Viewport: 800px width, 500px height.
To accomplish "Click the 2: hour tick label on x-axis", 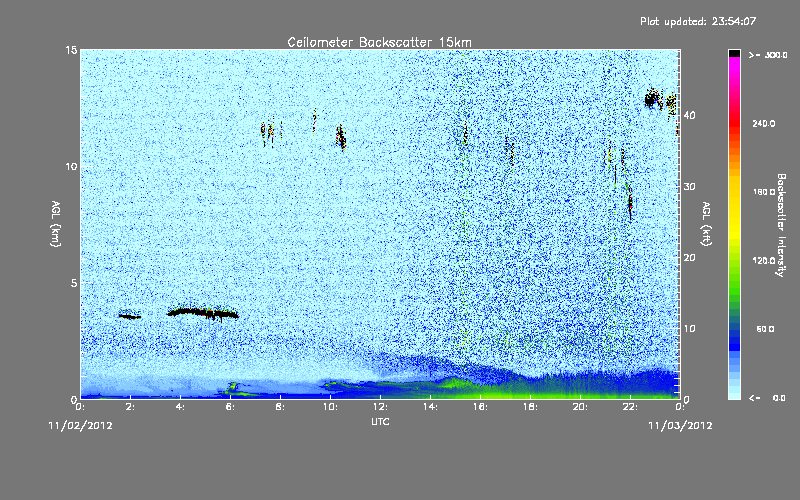I will coord(131,407).
